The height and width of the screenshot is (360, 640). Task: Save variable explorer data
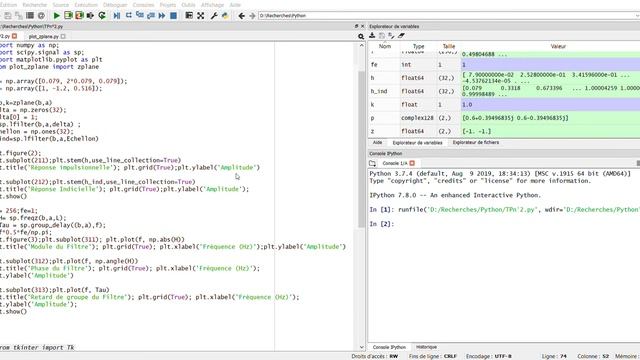(x=382, y=36)
